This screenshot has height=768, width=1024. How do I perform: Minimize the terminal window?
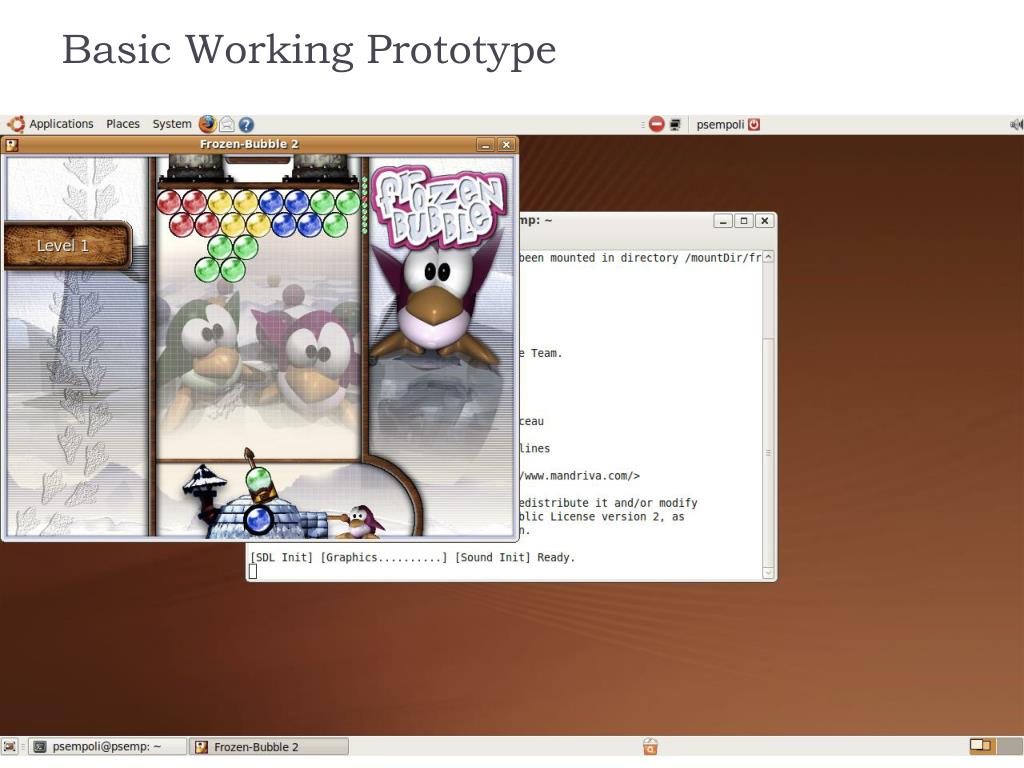click(x=722, y=221)
